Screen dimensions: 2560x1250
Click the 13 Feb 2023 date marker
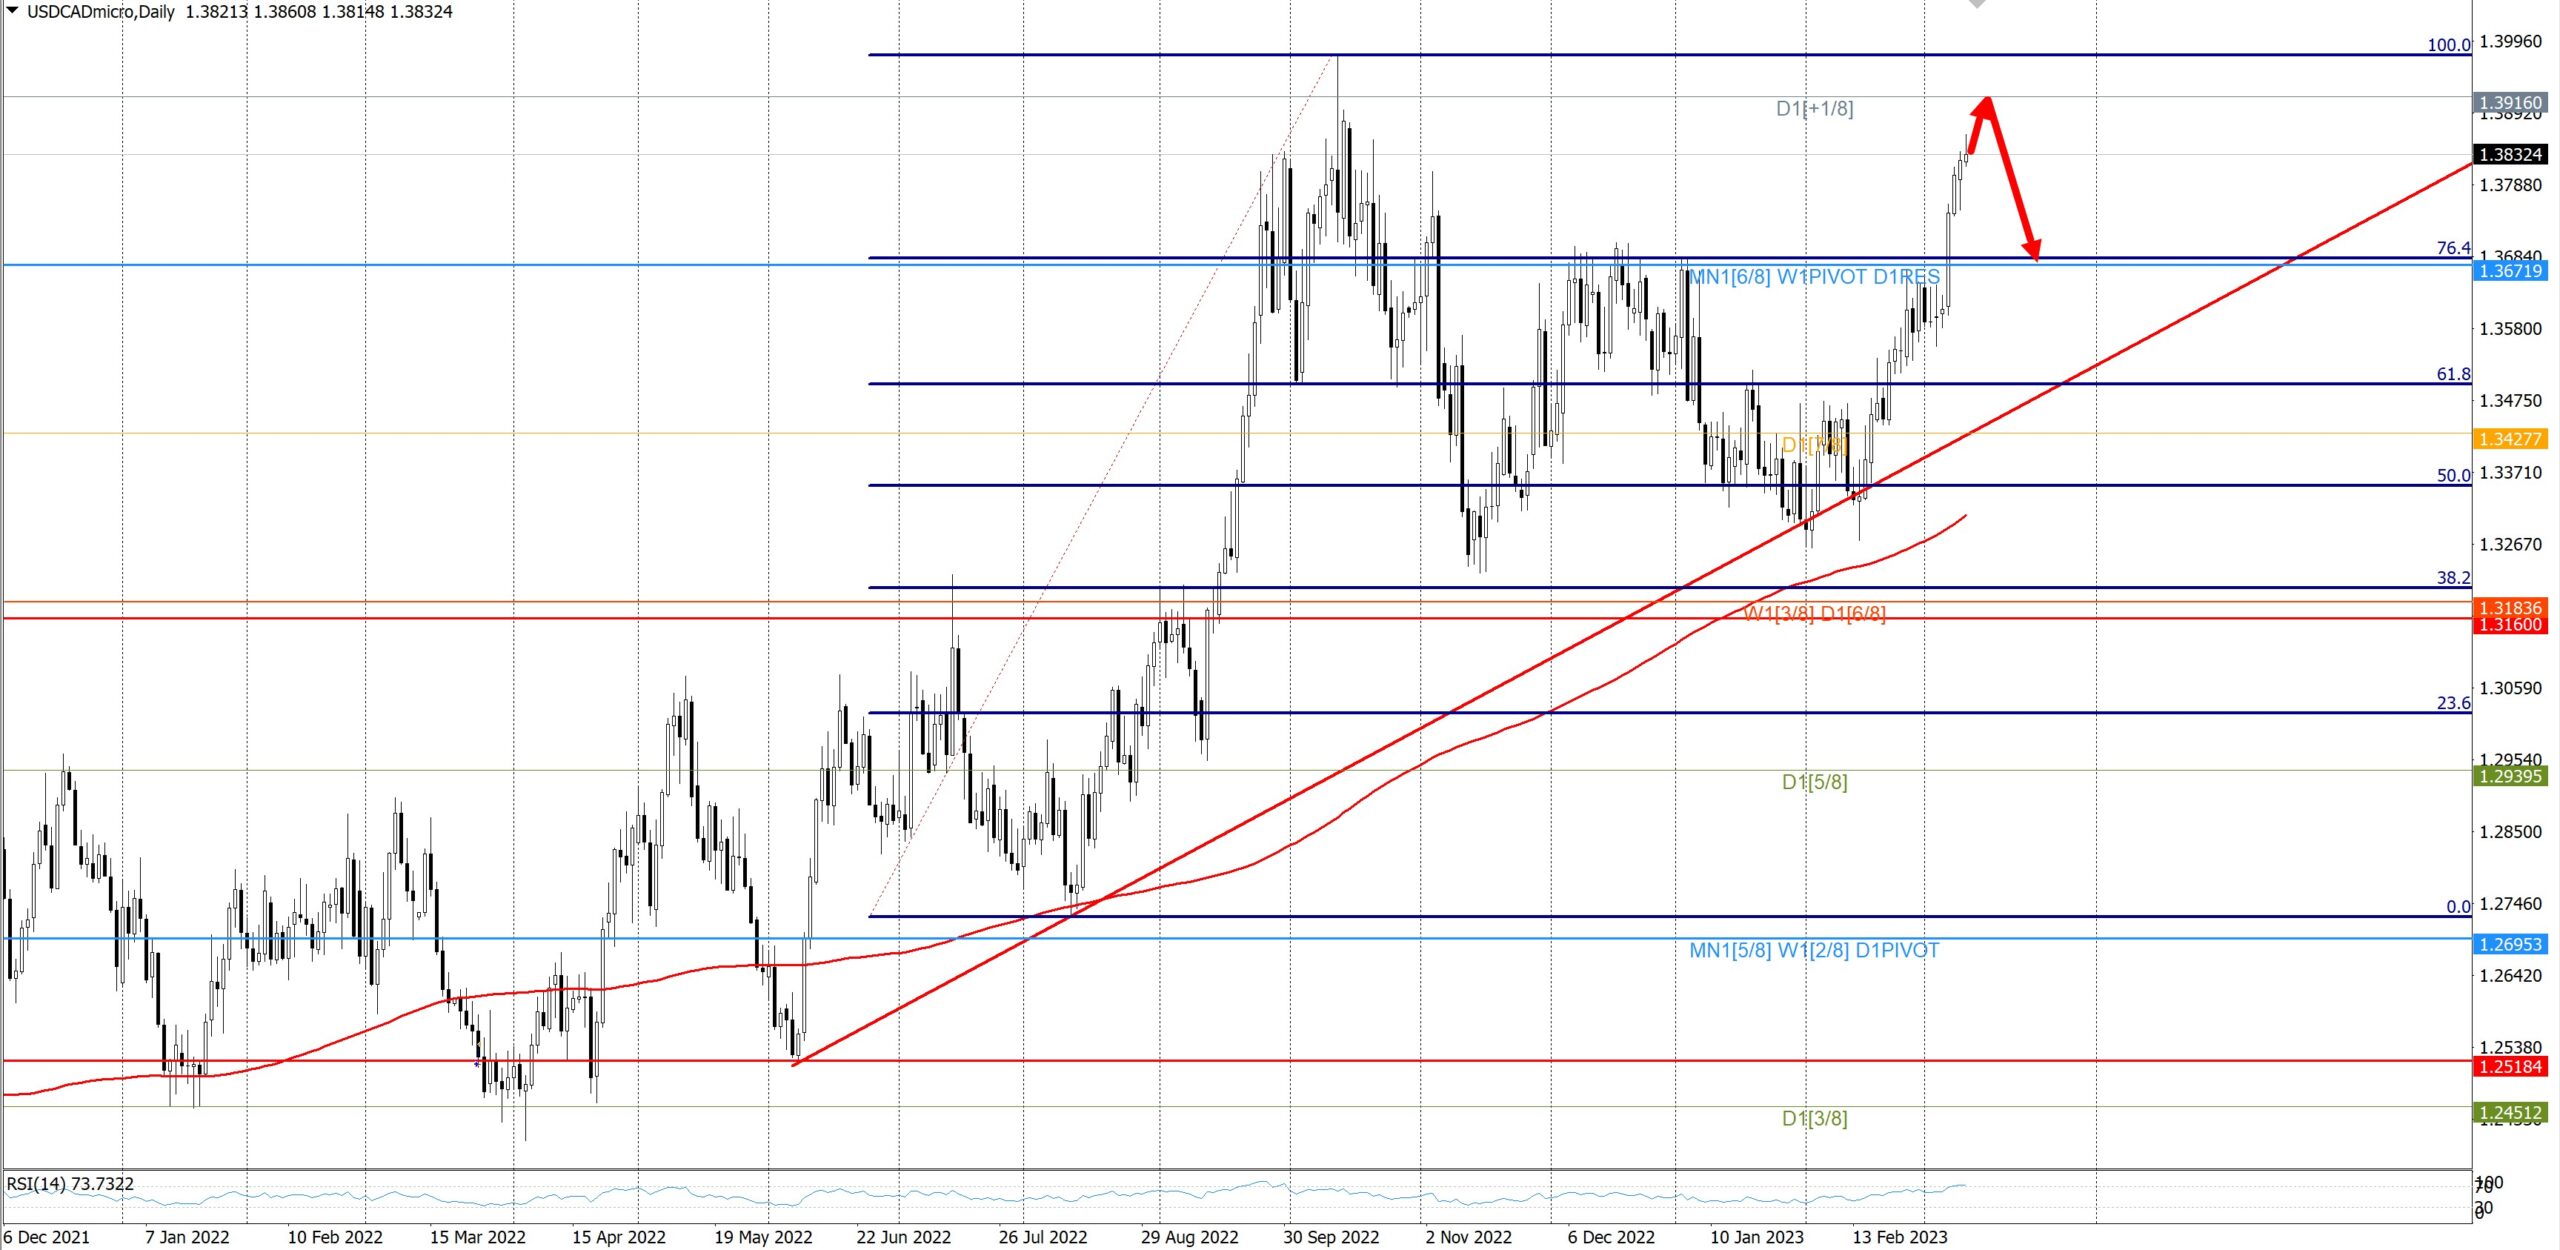click(x=1899, y=1237)
